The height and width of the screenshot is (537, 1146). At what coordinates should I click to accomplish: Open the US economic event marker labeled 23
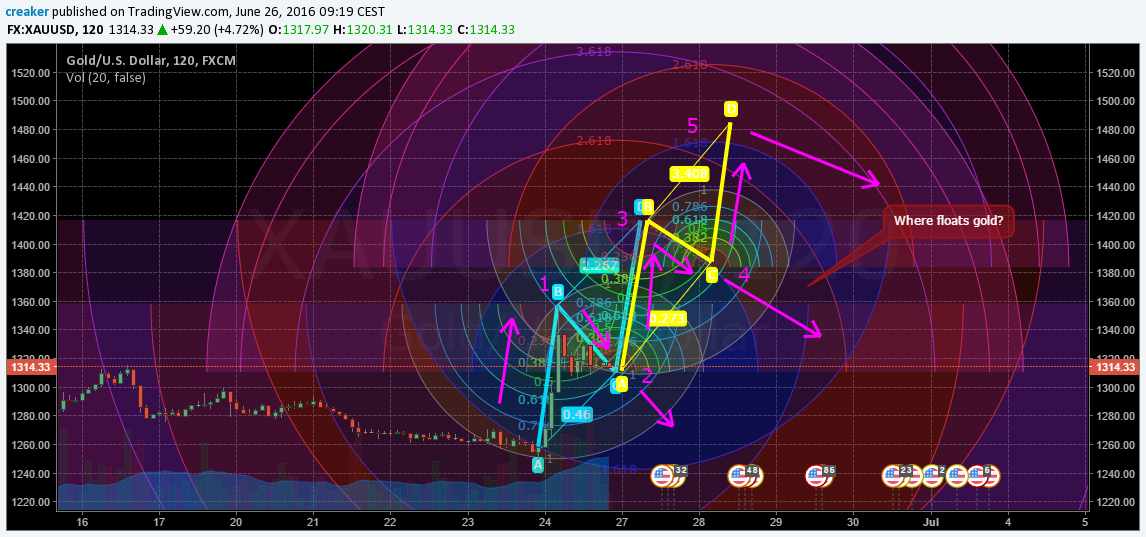tap(898, 476)
